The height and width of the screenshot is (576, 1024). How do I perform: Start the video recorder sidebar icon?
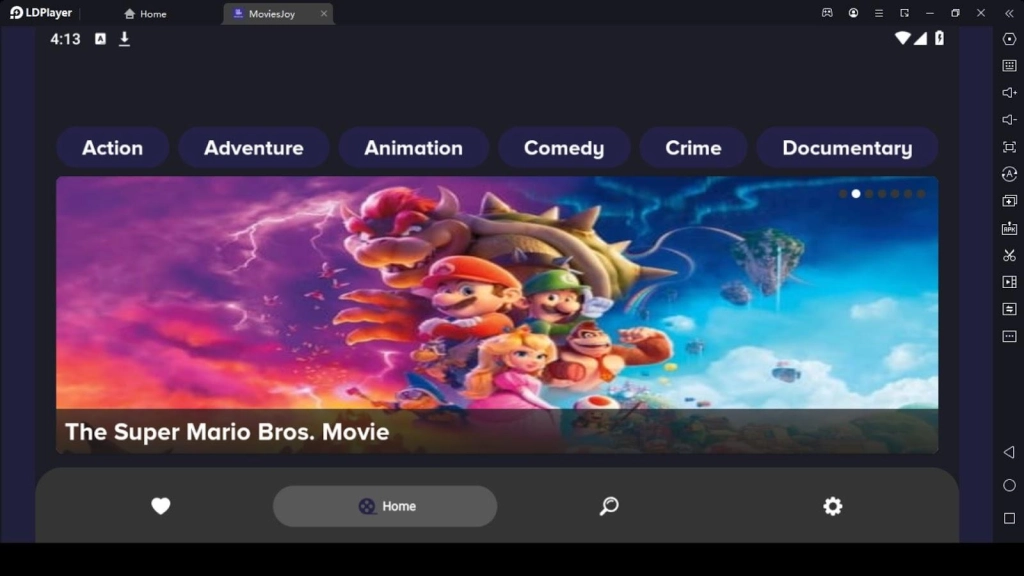click(1009, 282)
